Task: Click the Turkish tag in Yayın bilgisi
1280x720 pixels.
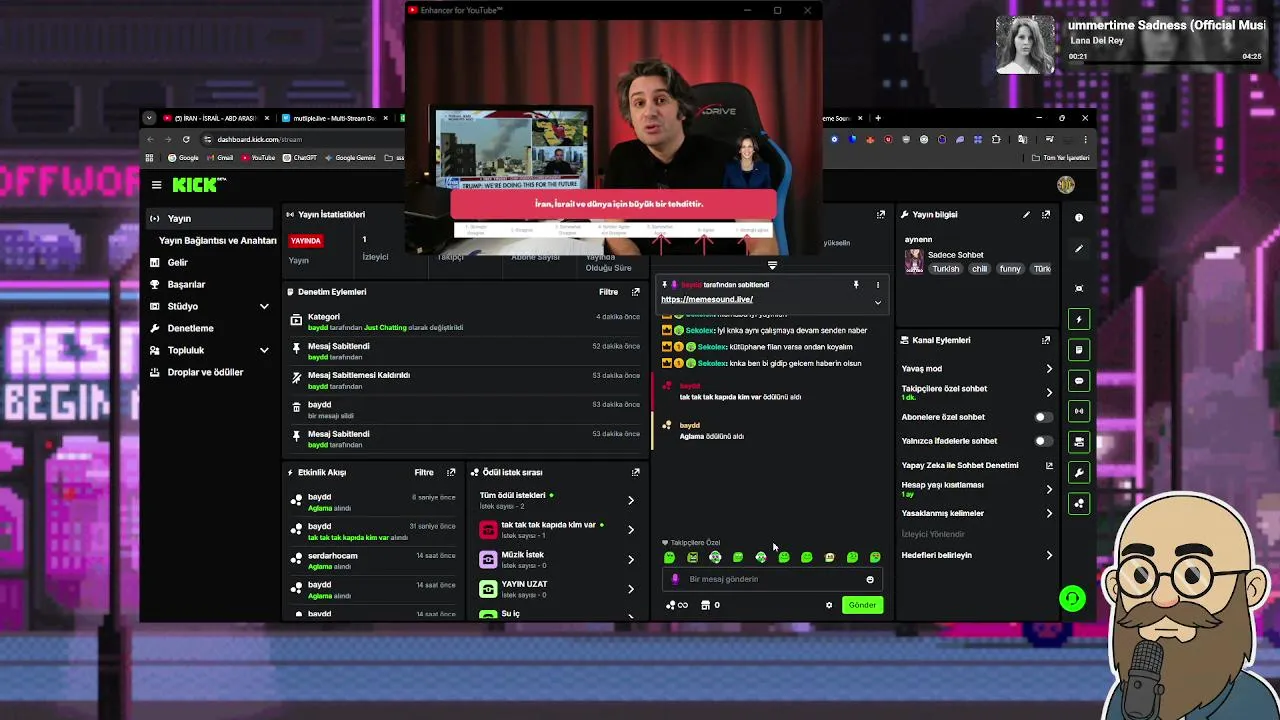Action: tap(945, 269)
